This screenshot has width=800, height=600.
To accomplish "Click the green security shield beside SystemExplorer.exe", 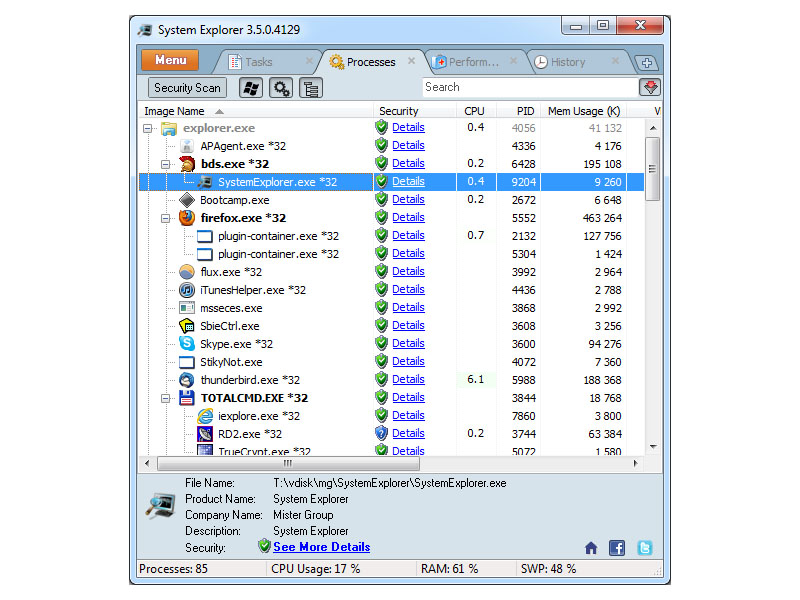I will 381,181.
